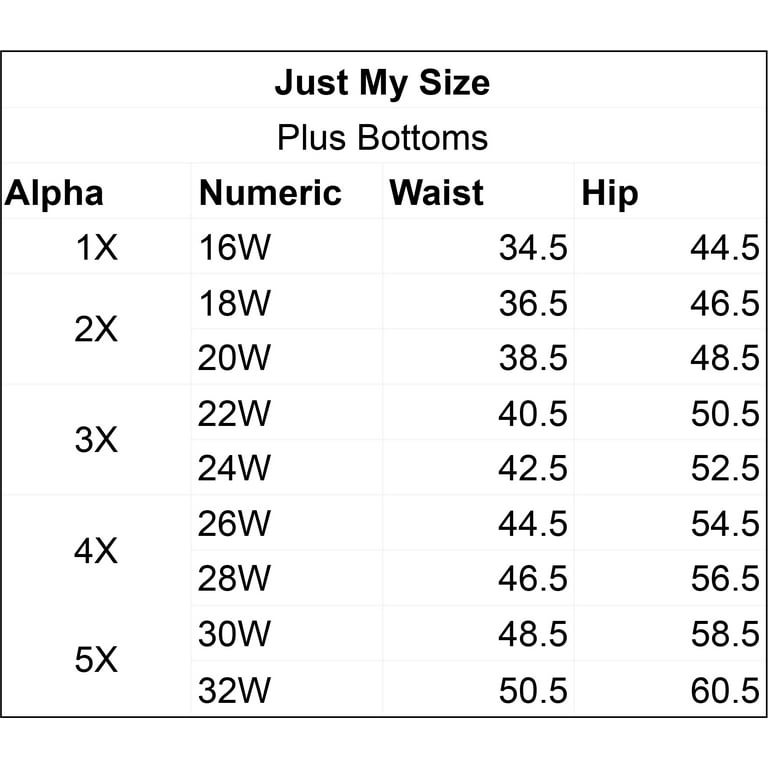Click the Waist column header
Screen dimensions: 768x768
(436, 193)
